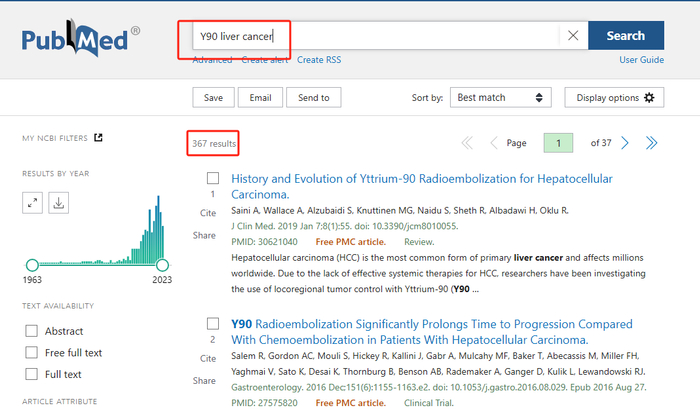
Task: Click Share for result 2
Action: click(204, 381)
